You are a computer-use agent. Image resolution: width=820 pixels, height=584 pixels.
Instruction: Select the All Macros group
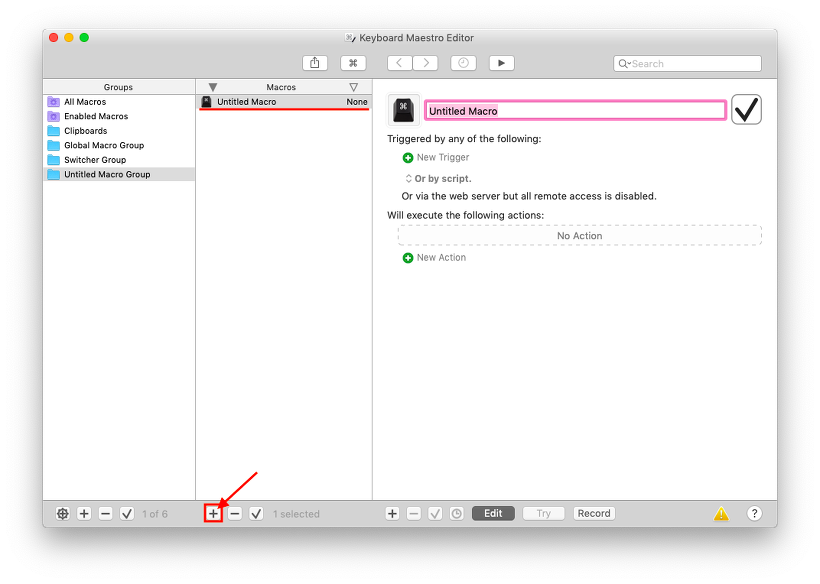click(x=119, y=102)
